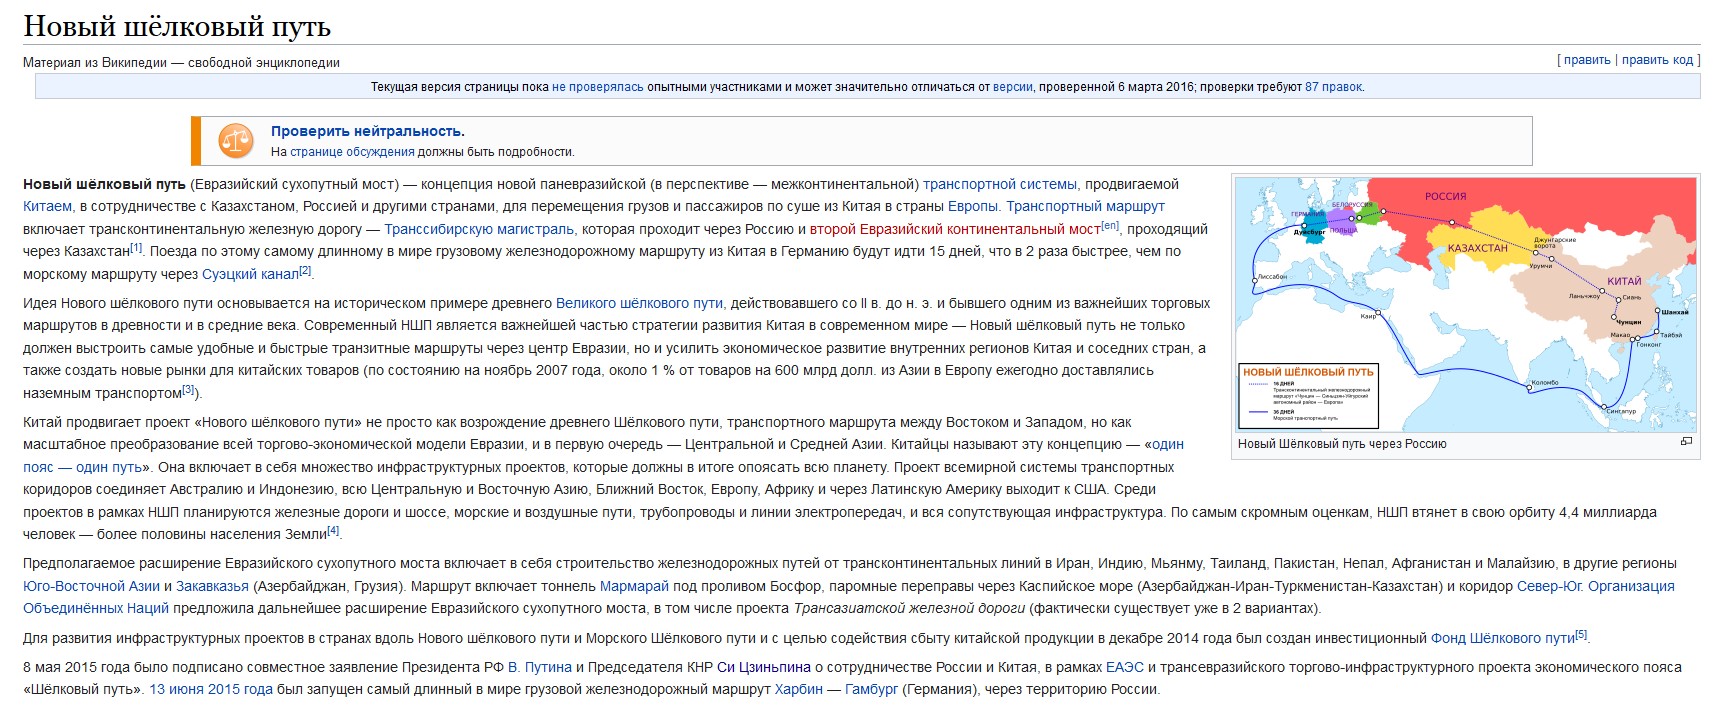Open the 'Харбин' link
Viewport: 1724px width, 705px height.
click(x=798, y=689)
